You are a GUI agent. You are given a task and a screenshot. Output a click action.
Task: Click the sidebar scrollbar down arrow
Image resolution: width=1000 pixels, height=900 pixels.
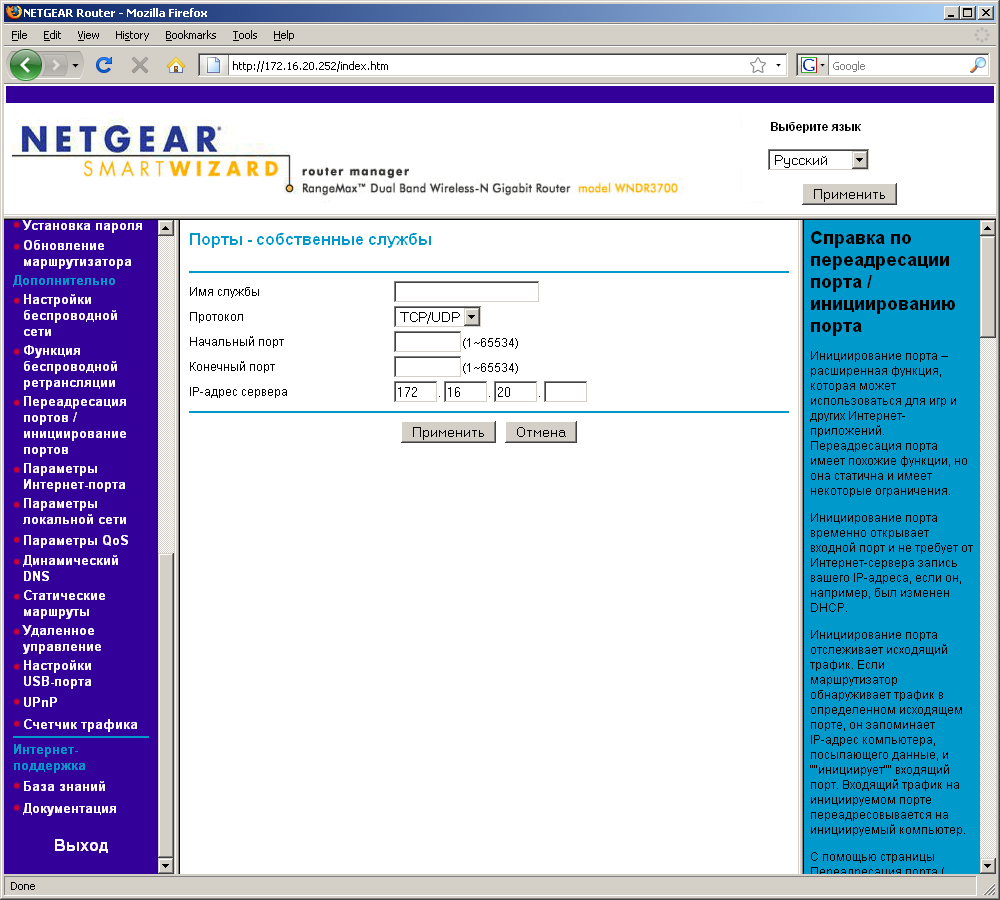(x=166, y=866)
